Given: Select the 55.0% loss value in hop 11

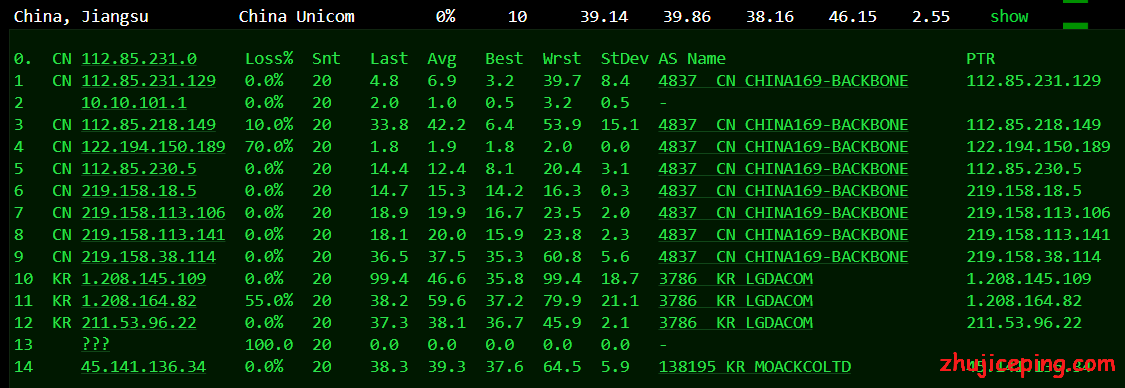Looking at the screenshot, I should [269, 301].
